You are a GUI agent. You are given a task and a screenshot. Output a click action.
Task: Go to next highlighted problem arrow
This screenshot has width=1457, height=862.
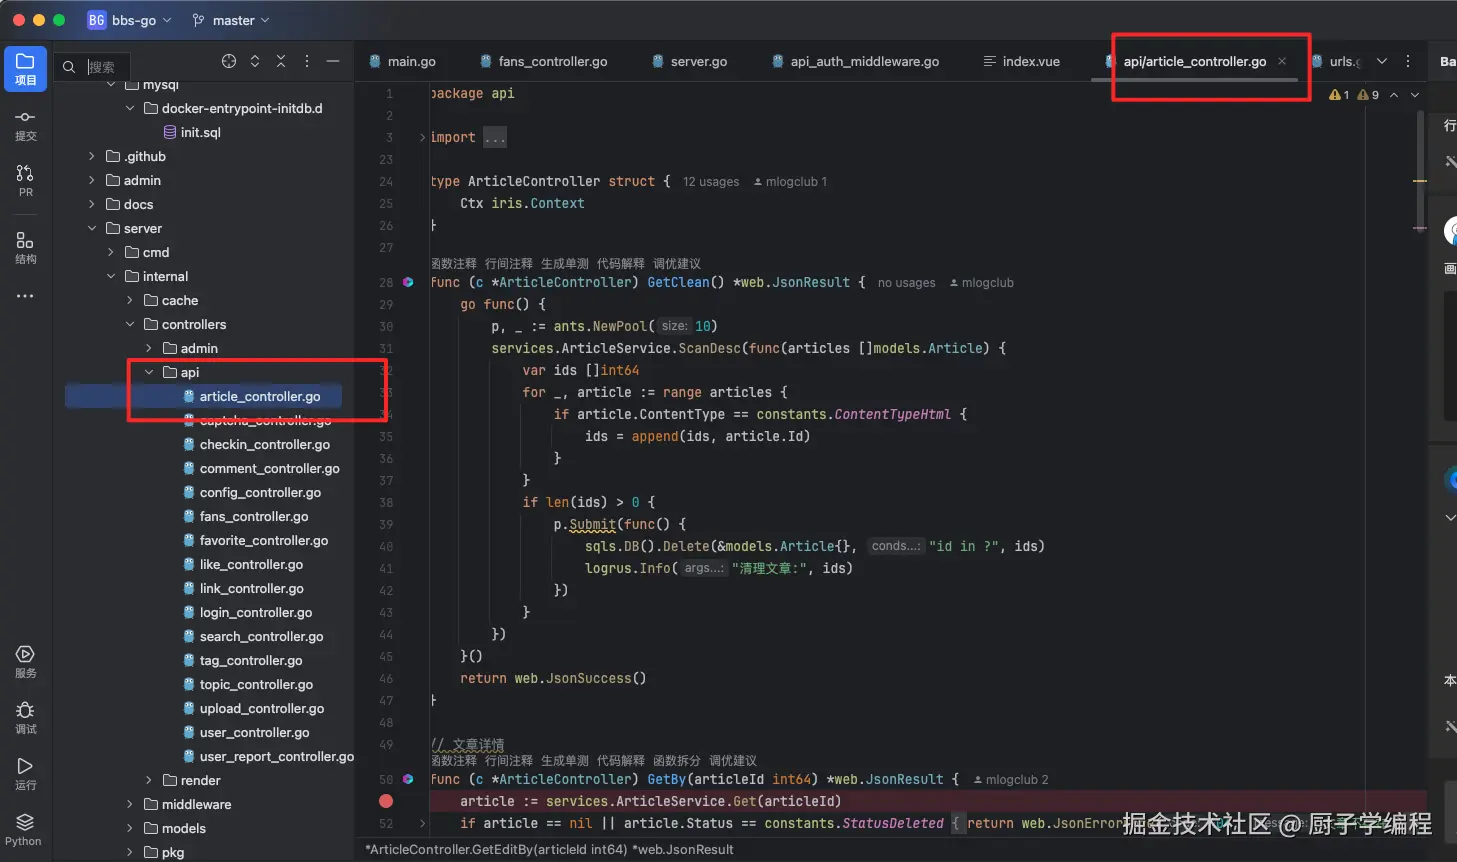(1415, 95)
